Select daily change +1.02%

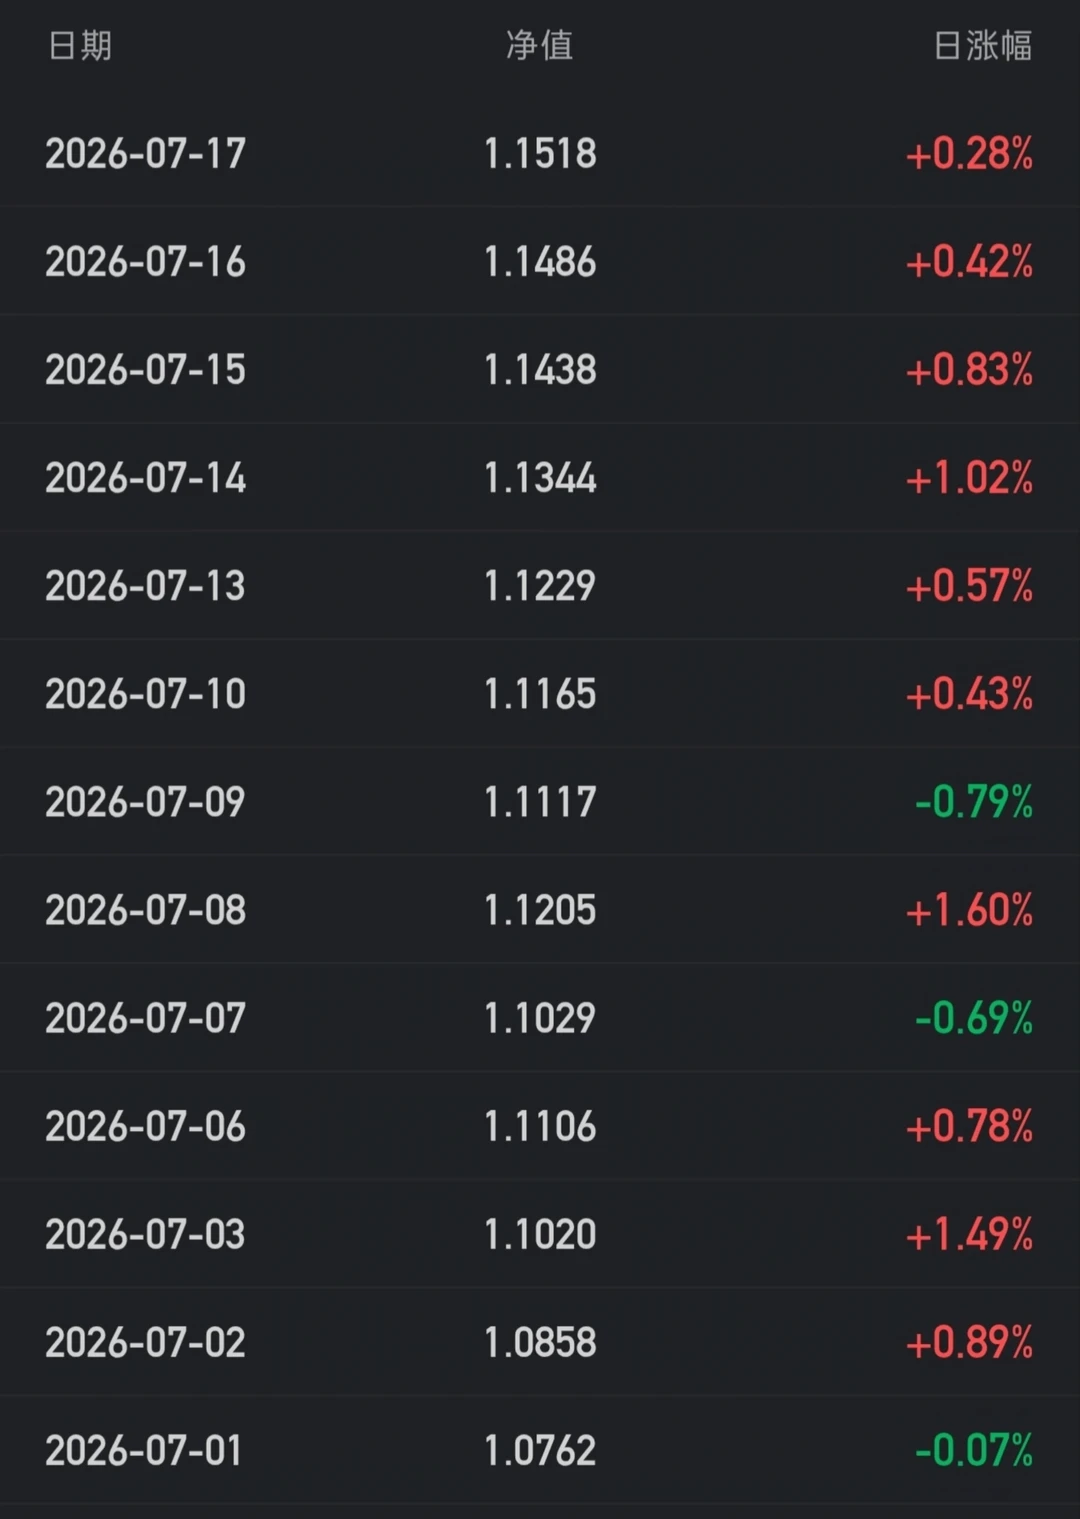pyautogui.click(x=969, y=478)
